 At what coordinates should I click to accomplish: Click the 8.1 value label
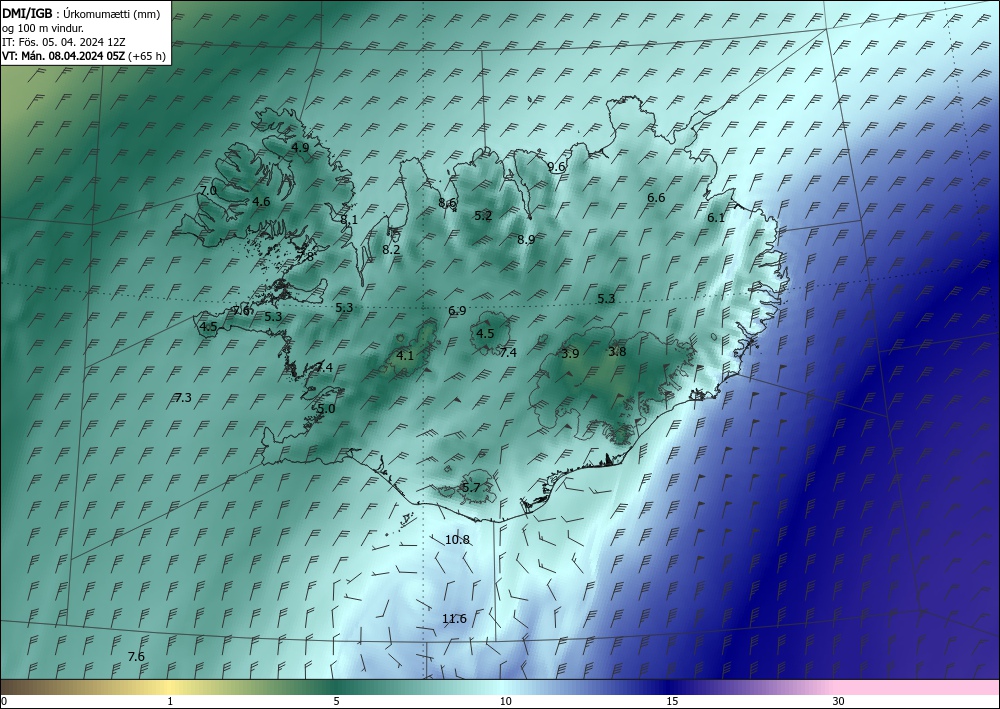pos(349,219)
